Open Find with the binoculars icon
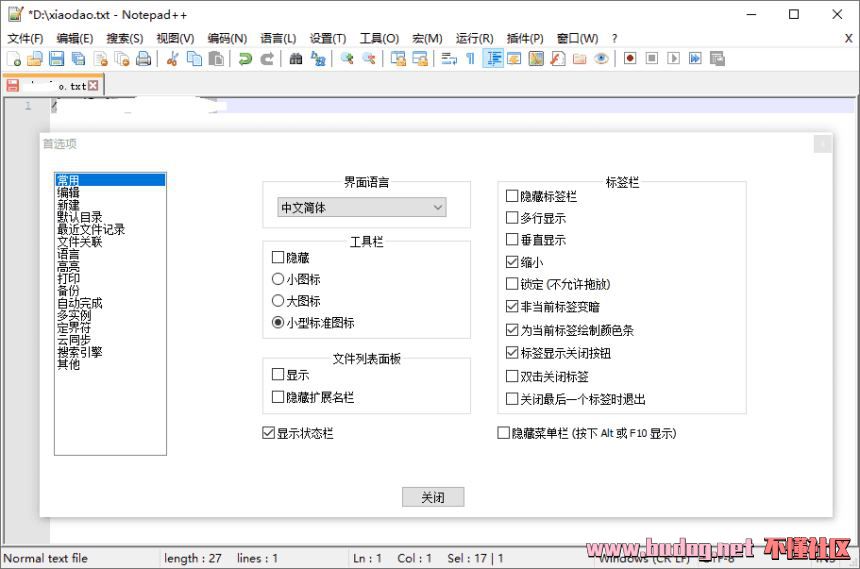The height and width of the screenshot is (569, 860). coord(296,59)
